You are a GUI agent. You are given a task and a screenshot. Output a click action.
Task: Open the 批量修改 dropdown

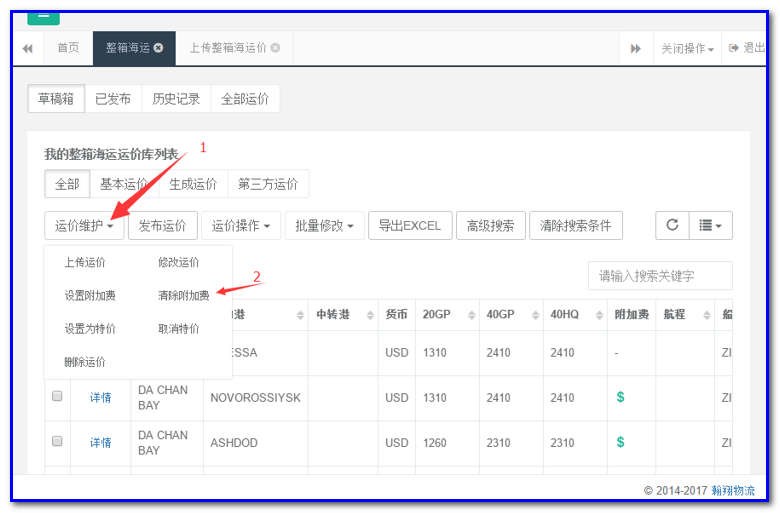coord(325,225)
